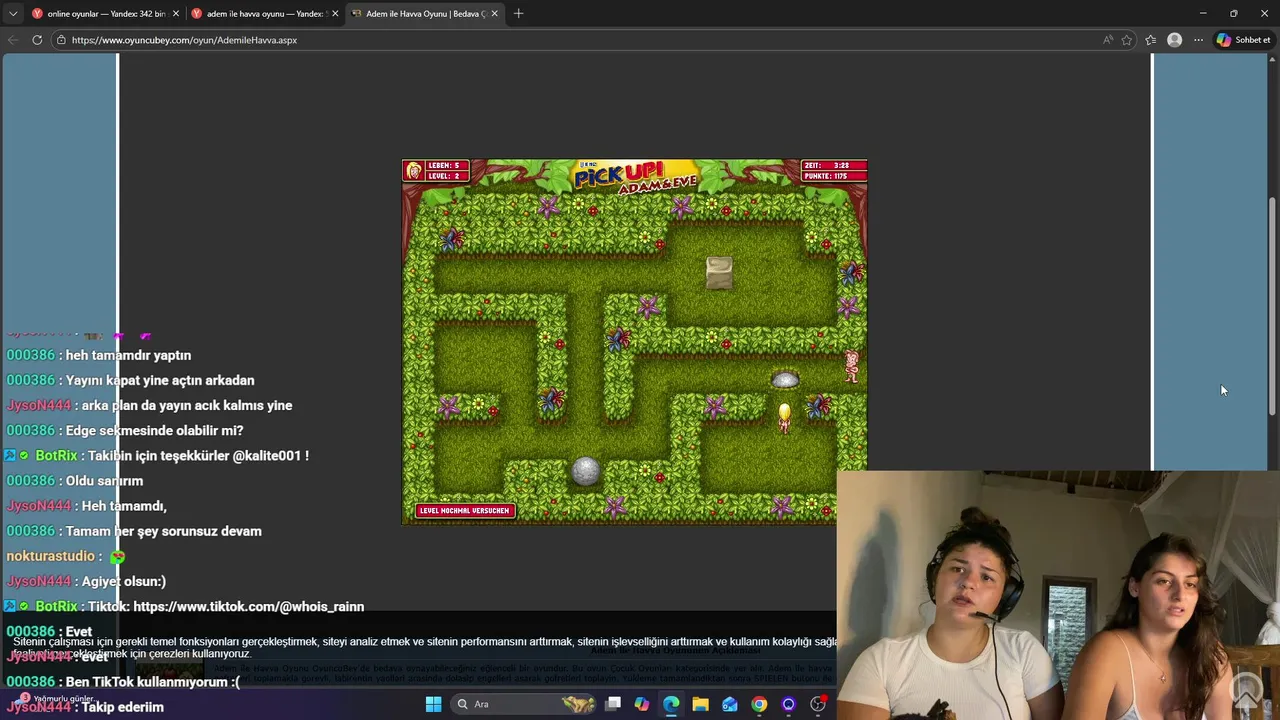The height and width of the screenshot is (720, 1280).
Task: Click the "LEVEL NOCHMAL VERSUCHEN" game button
Action: click(x=464, y=510)
